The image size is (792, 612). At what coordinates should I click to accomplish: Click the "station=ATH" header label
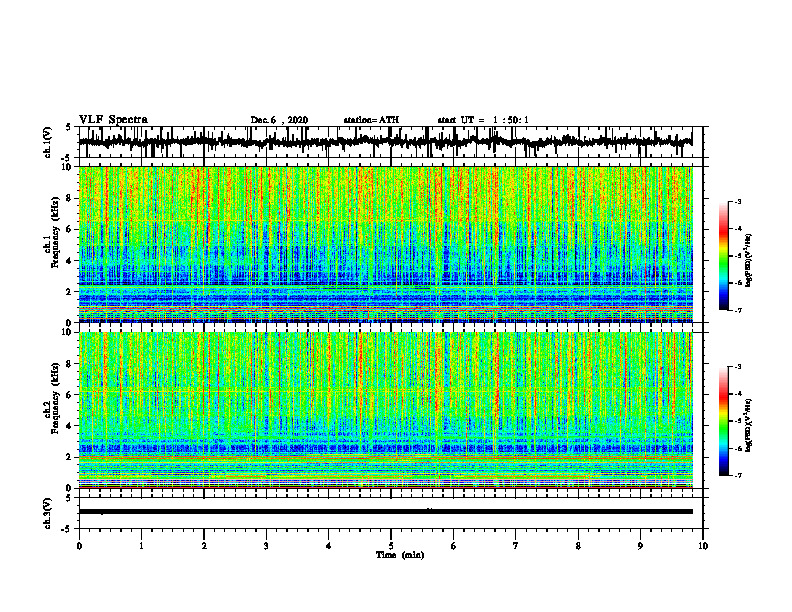371,120
